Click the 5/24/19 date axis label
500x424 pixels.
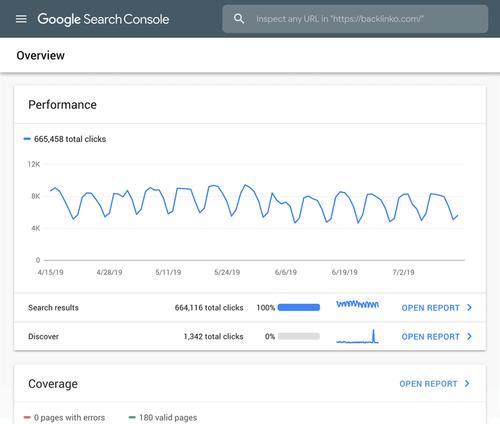click(227, 272)
